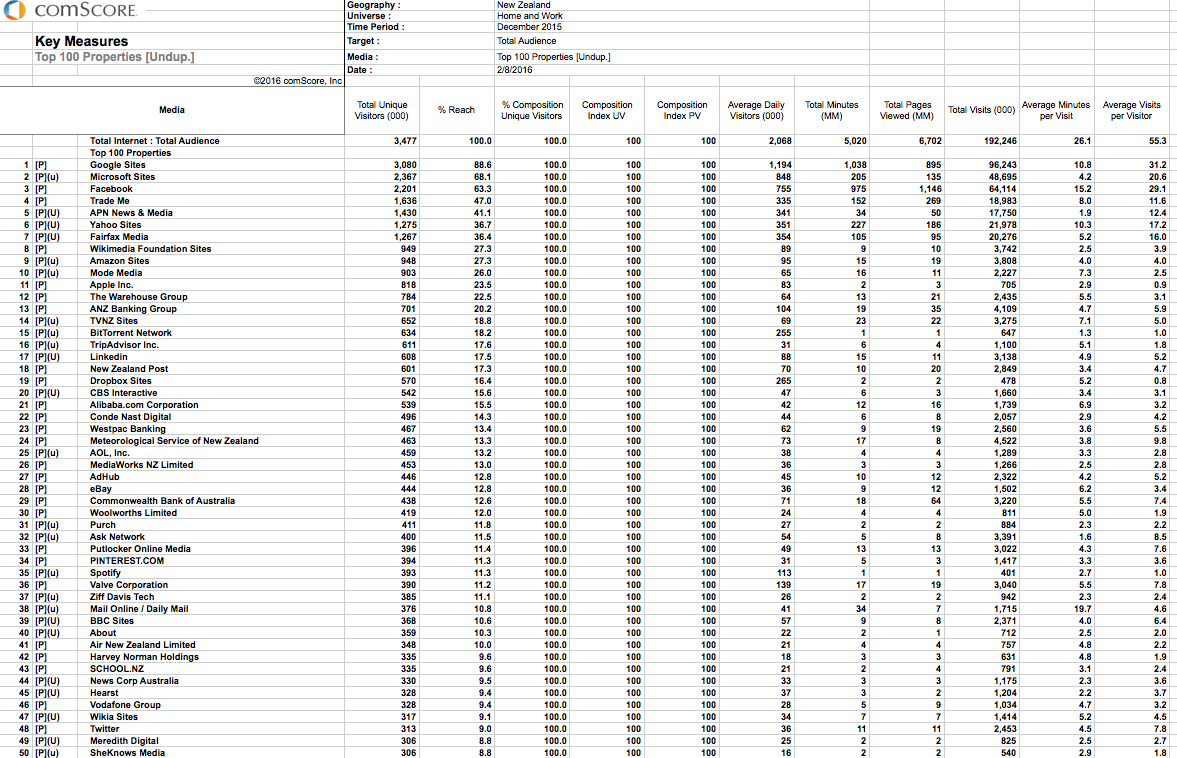Select the New Zealand Post cell

point(129,369)
